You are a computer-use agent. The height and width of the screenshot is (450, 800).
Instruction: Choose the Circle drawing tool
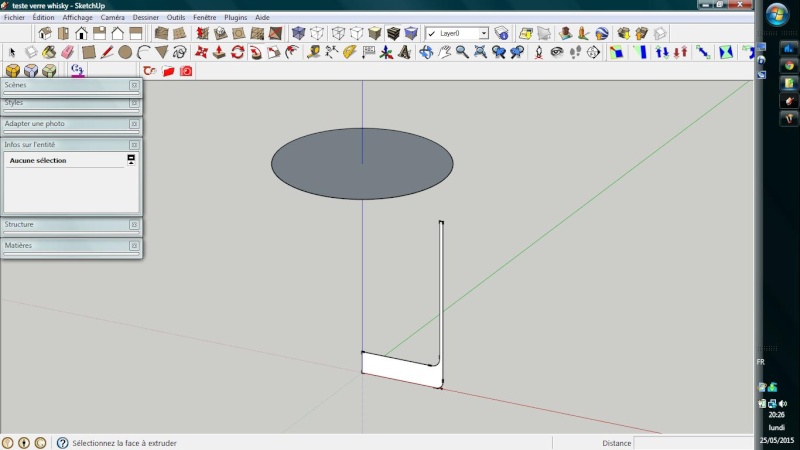(x=125, y=52)
